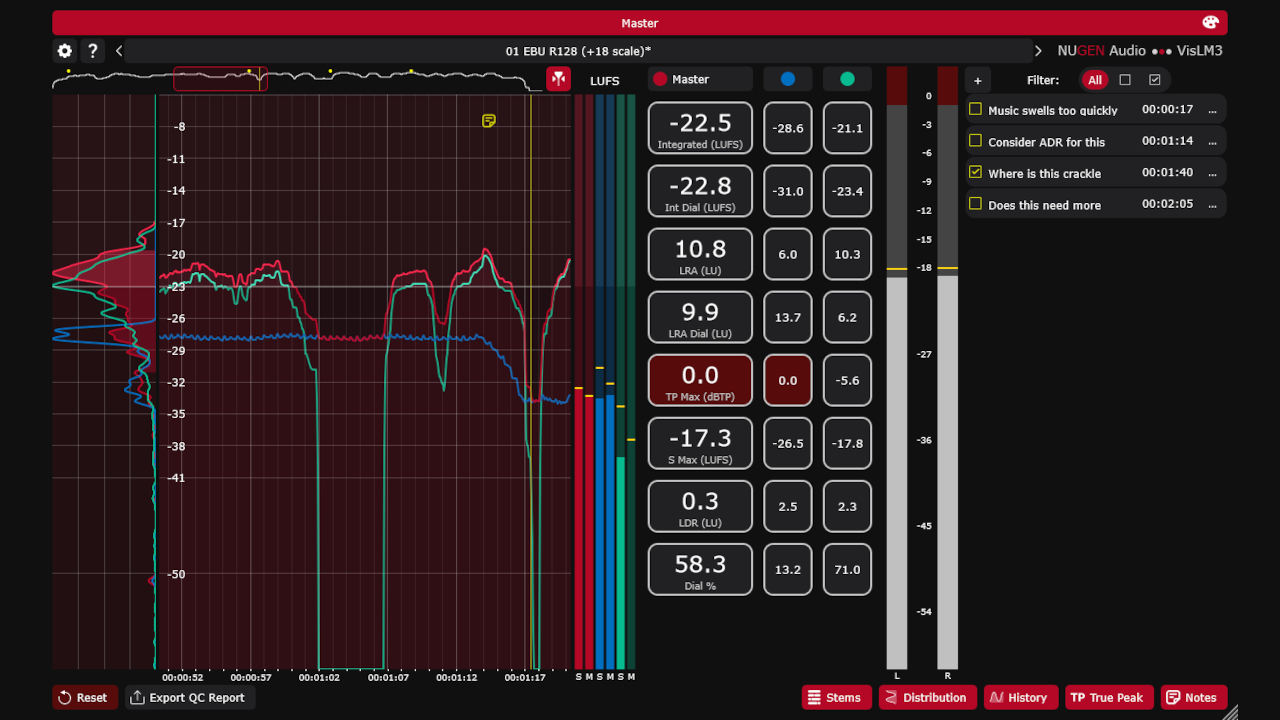Click the 00:01:40 note timestamp
The image size is (1280, 720).
1168,173
